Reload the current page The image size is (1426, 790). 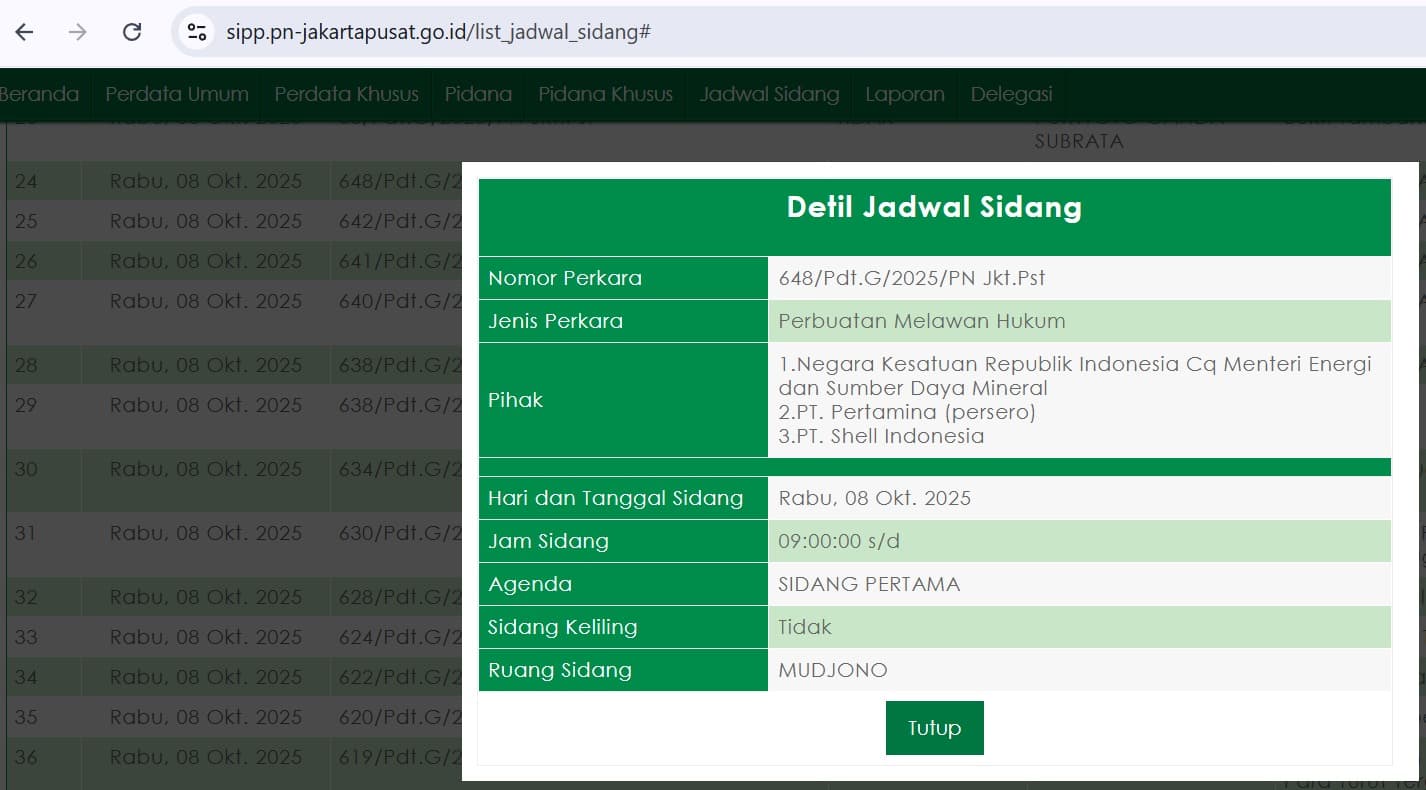(x=131, y=31)
